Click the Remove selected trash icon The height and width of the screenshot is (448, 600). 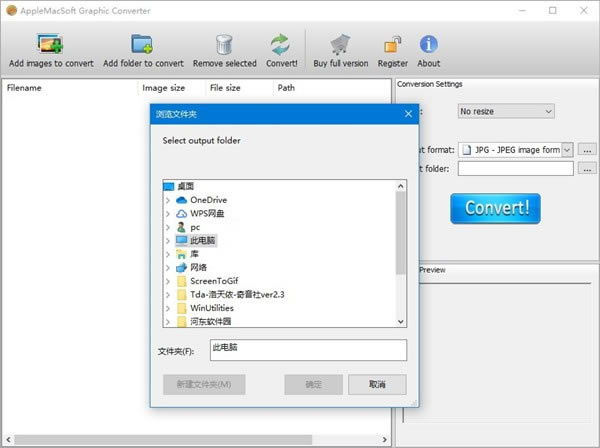tap(224, 44)
